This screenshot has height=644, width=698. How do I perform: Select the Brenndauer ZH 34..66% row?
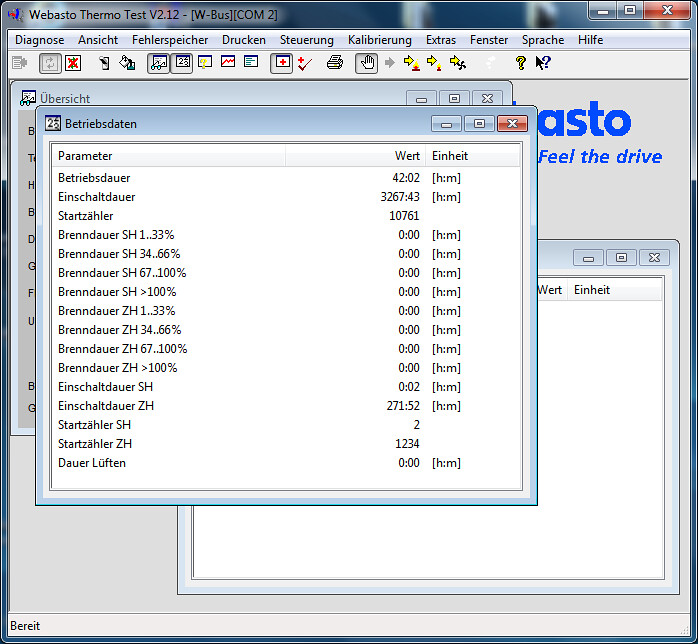pos(286,330)
